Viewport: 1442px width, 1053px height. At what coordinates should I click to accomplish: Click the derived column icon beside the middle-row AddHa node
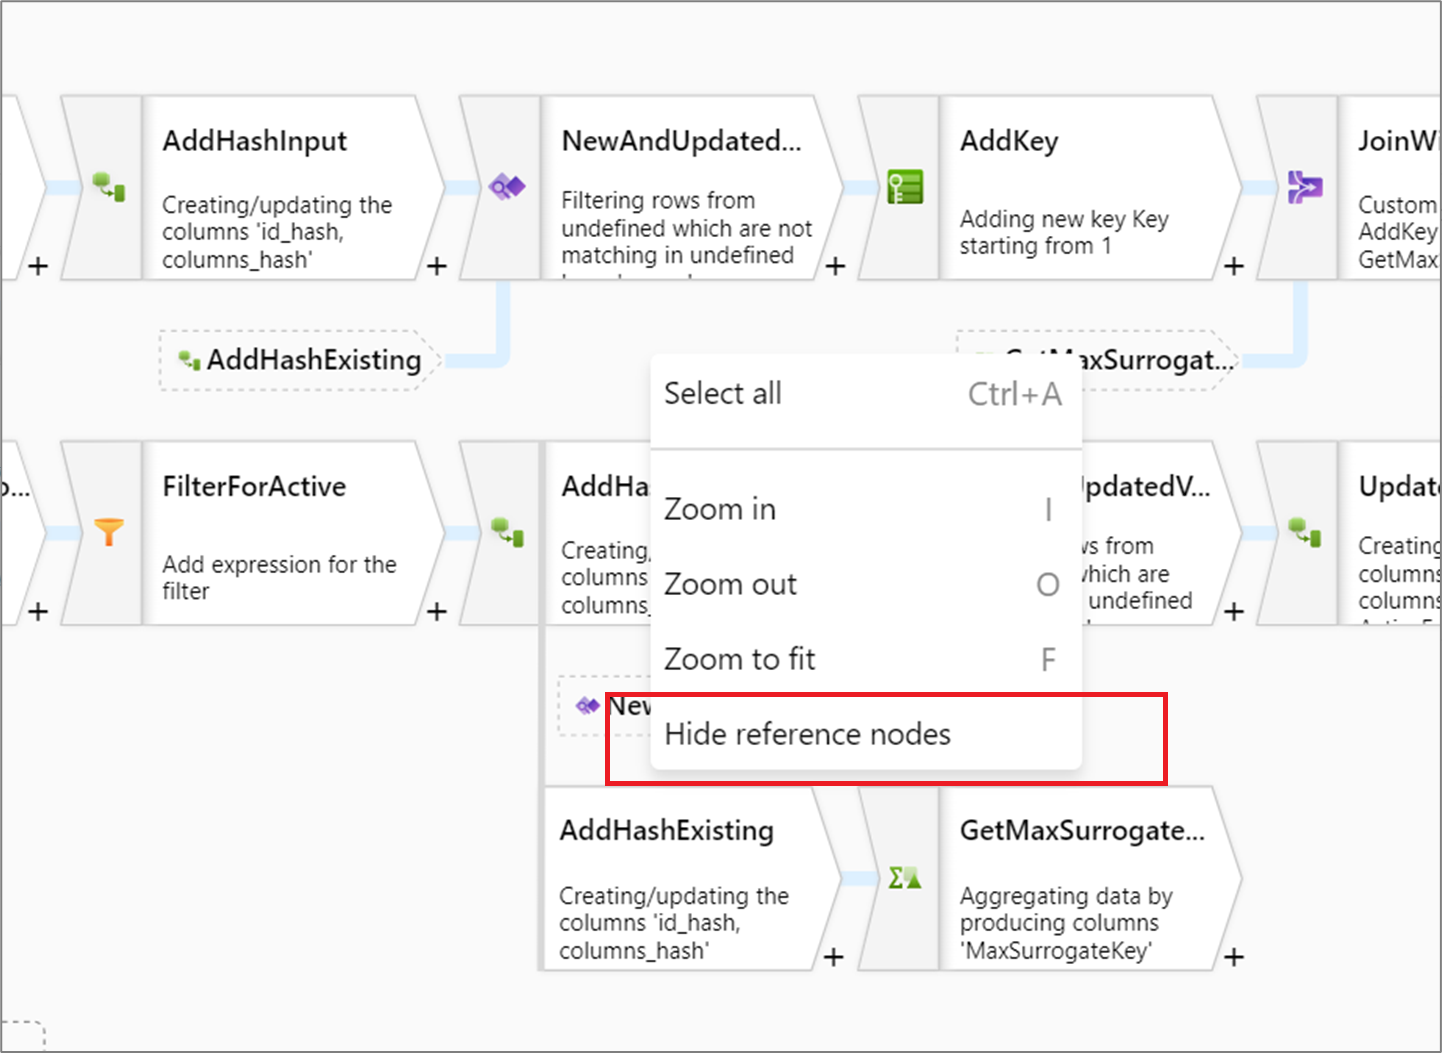tap(507, 532)
